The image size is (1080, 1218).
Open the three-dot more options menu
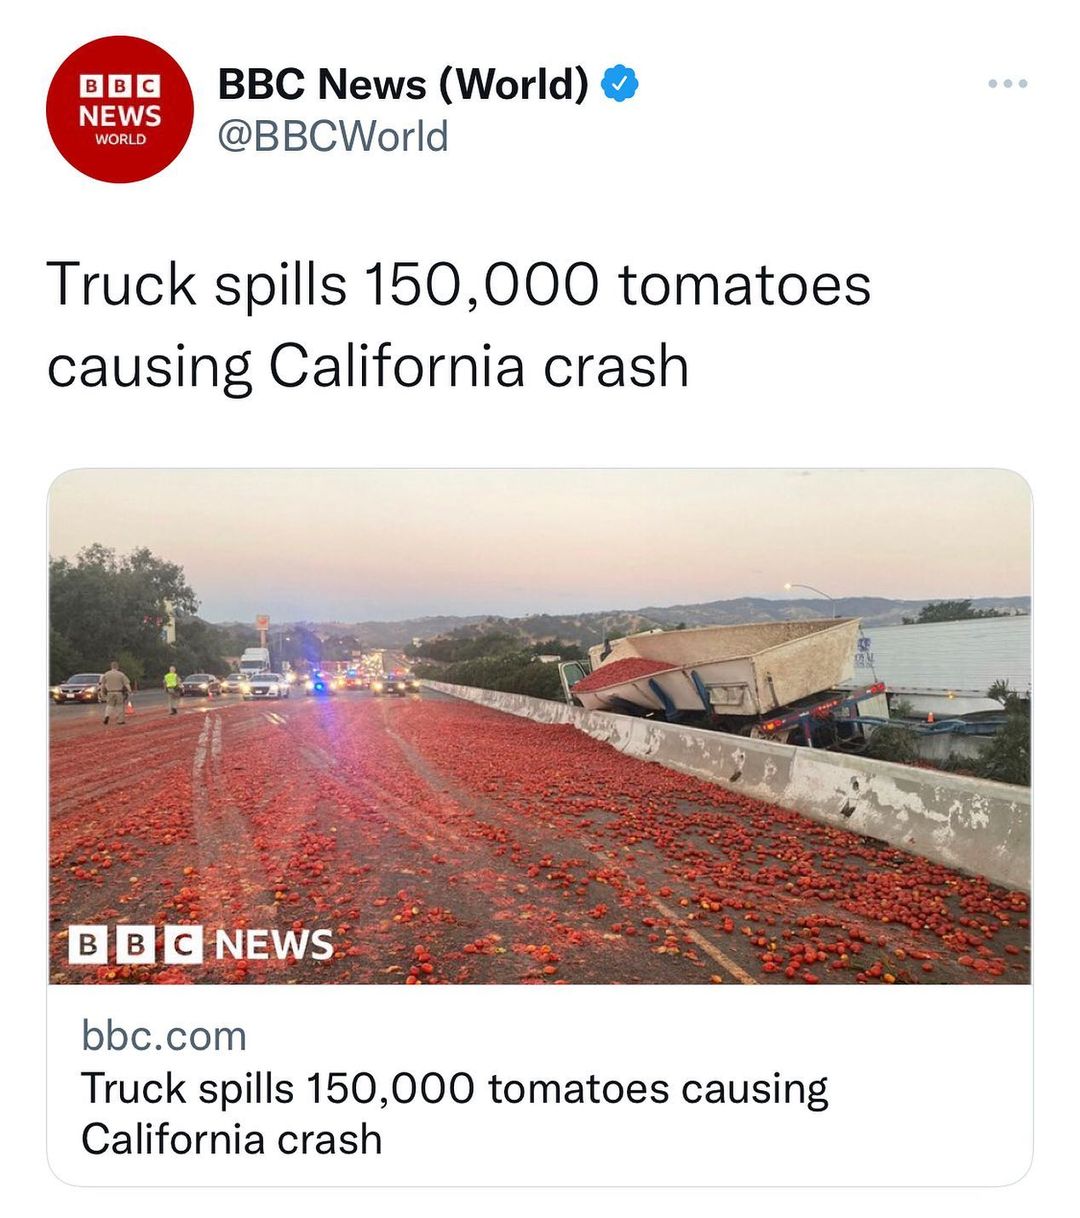click(x=1007, y=84)
